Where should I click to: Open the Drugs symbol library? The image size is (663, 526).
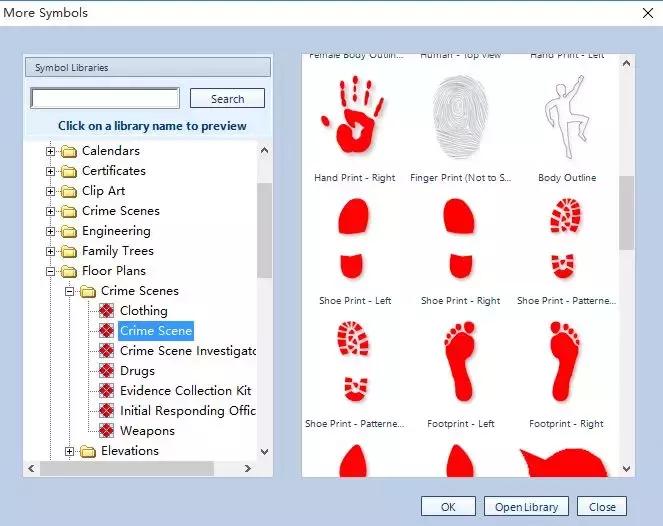click(137, 371)
